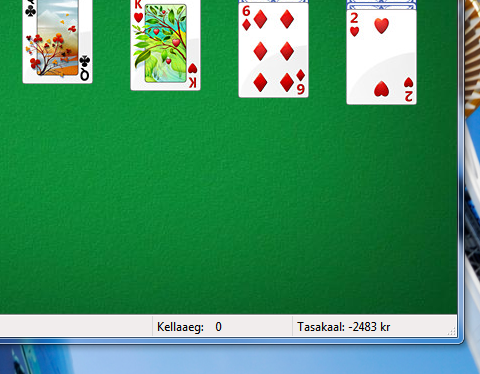Click the tree artwork on the King of Hearts
480x374 pixels.
166,43
